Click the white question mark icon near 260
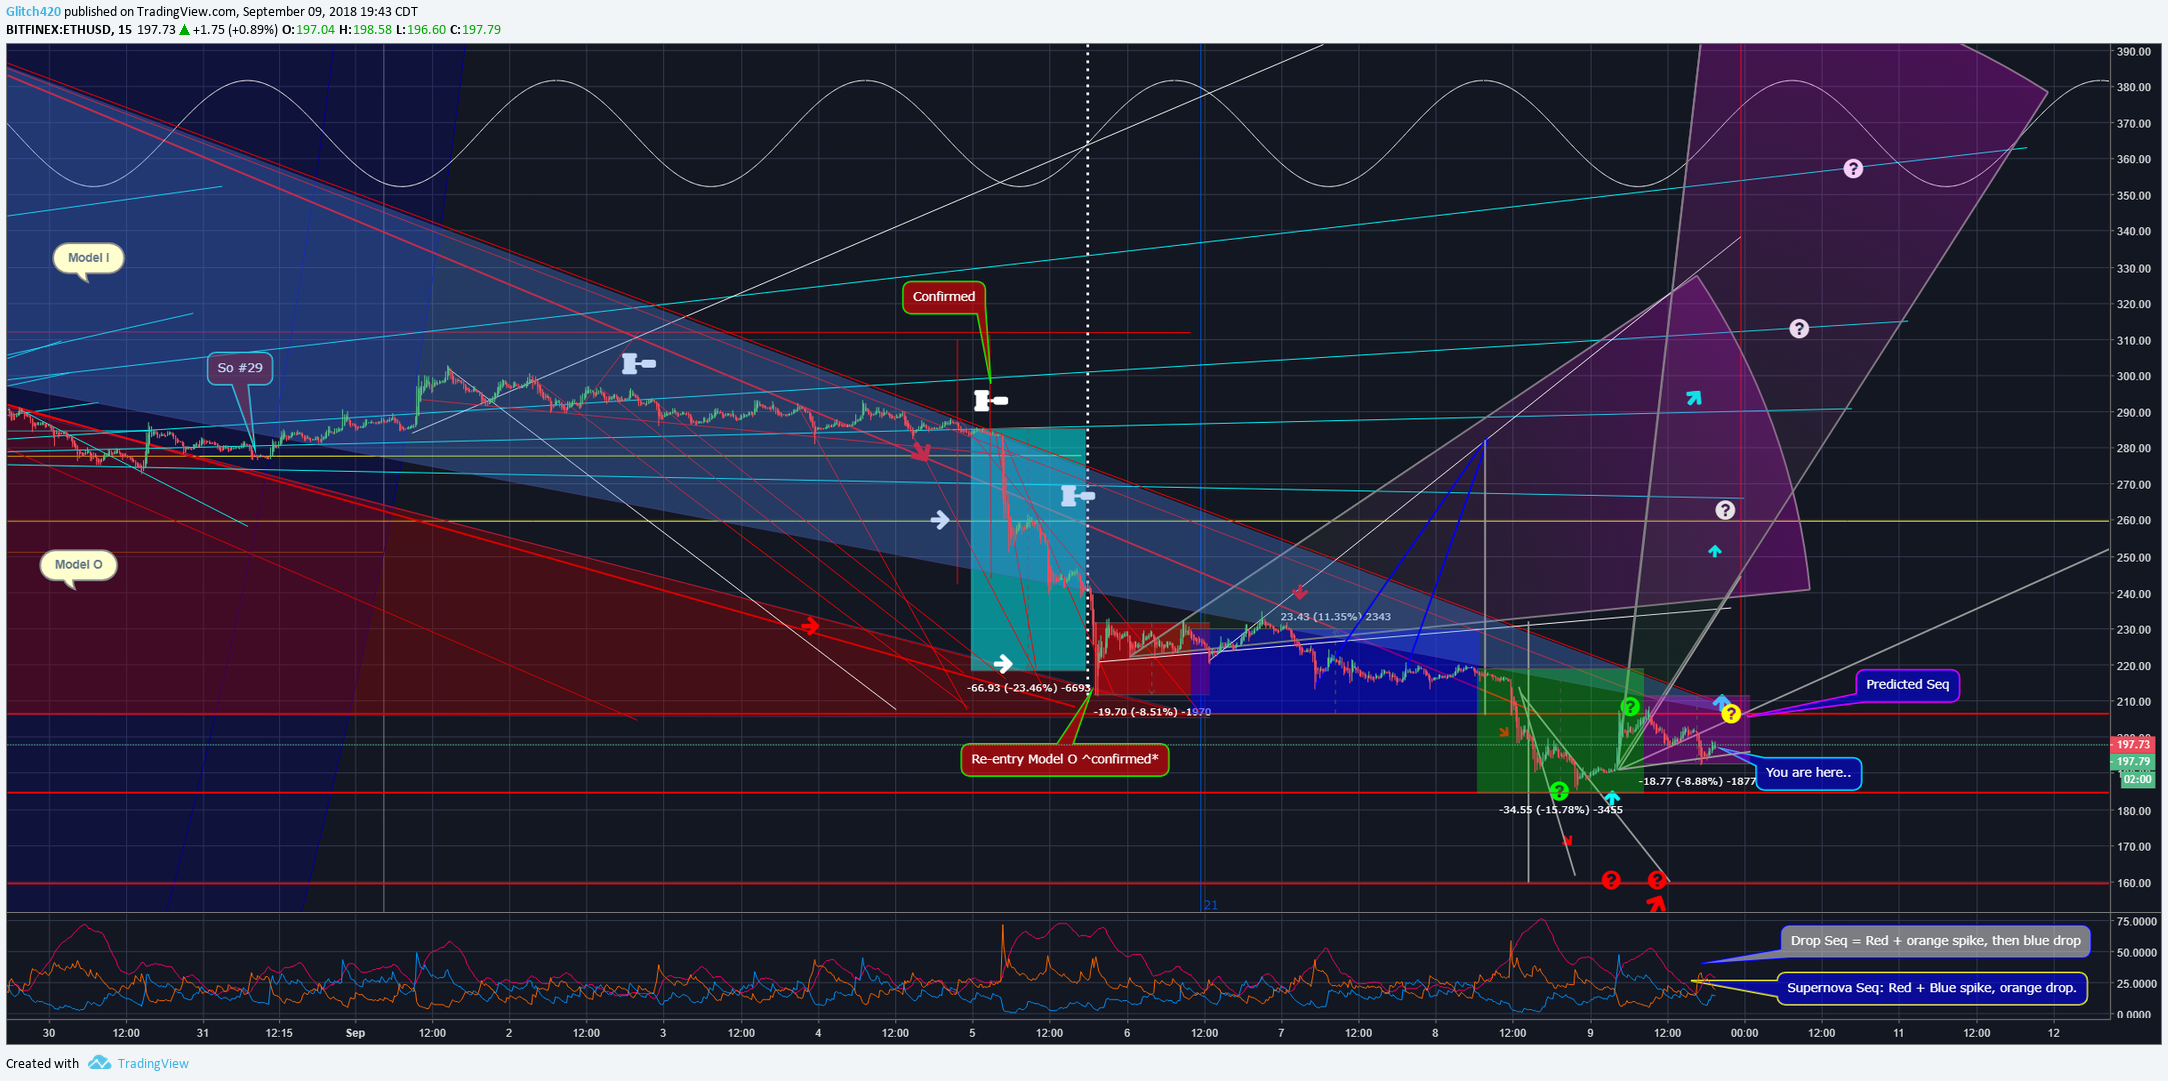Viewport: 2168px width, 1081px height. coord(1725,510)
